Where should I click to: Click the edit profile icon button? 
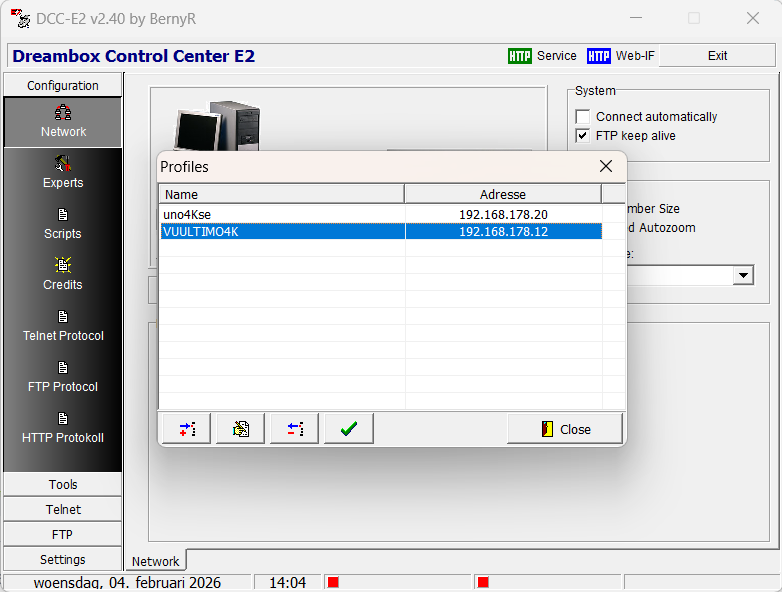click(240, 428)
